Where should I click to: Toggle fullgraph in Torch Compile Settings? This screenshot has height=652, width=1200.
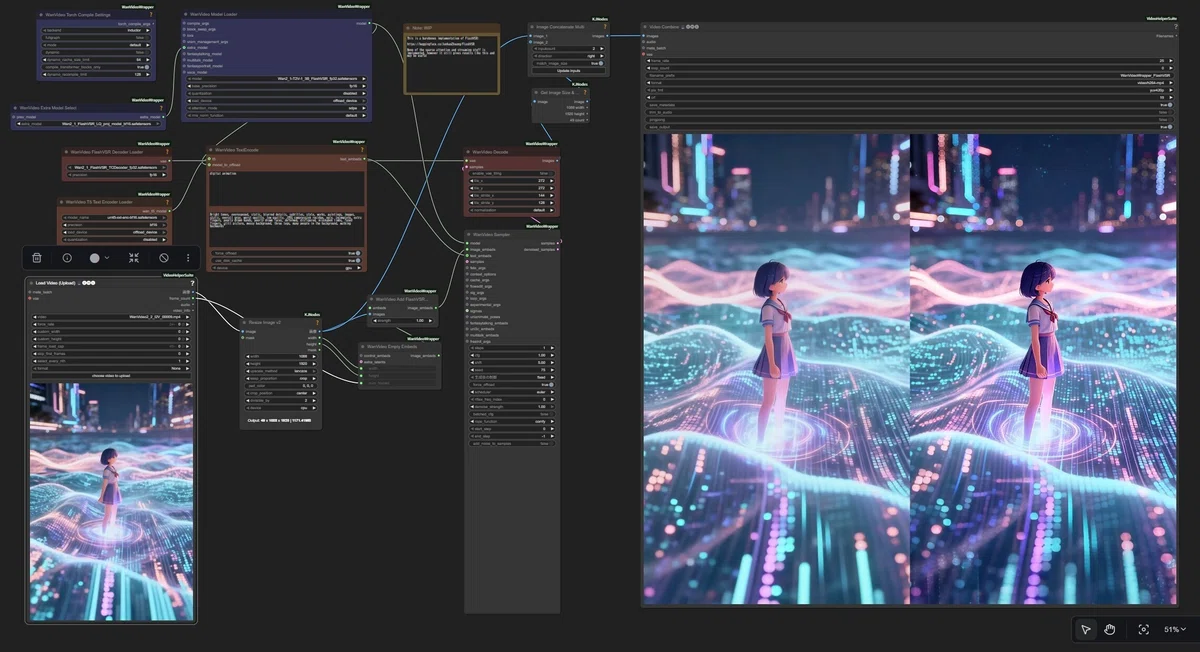(x=98, y=38)
